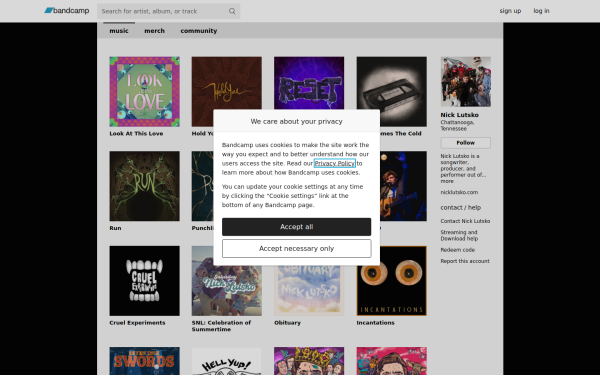
Task: Switch to the music tab
Action: tap(119, 31)
